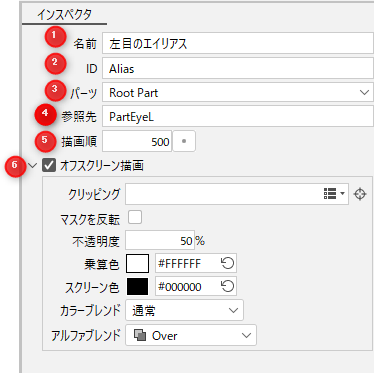The width and height of the screenshot is (374, 373).
Task: Open the clipping list selector icon
Action: [334, 194]
